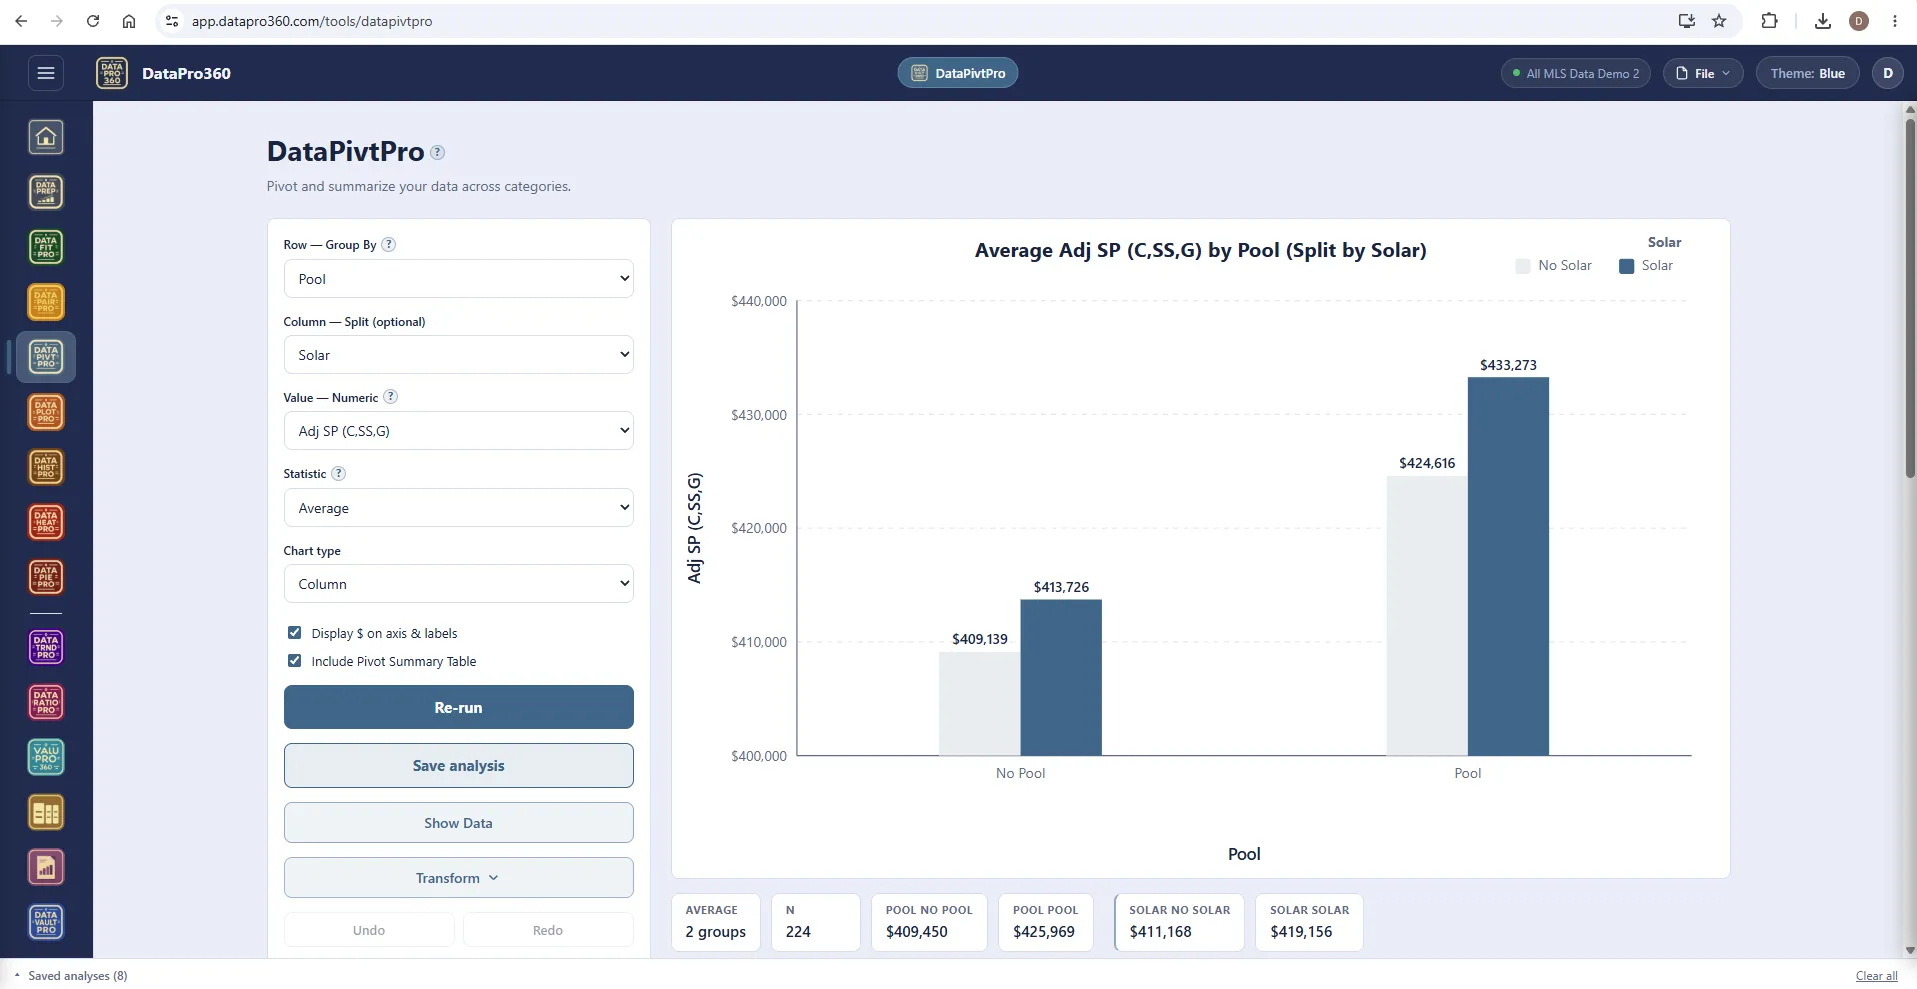Open the Chart type Column dropdown

tap(458, 584)
